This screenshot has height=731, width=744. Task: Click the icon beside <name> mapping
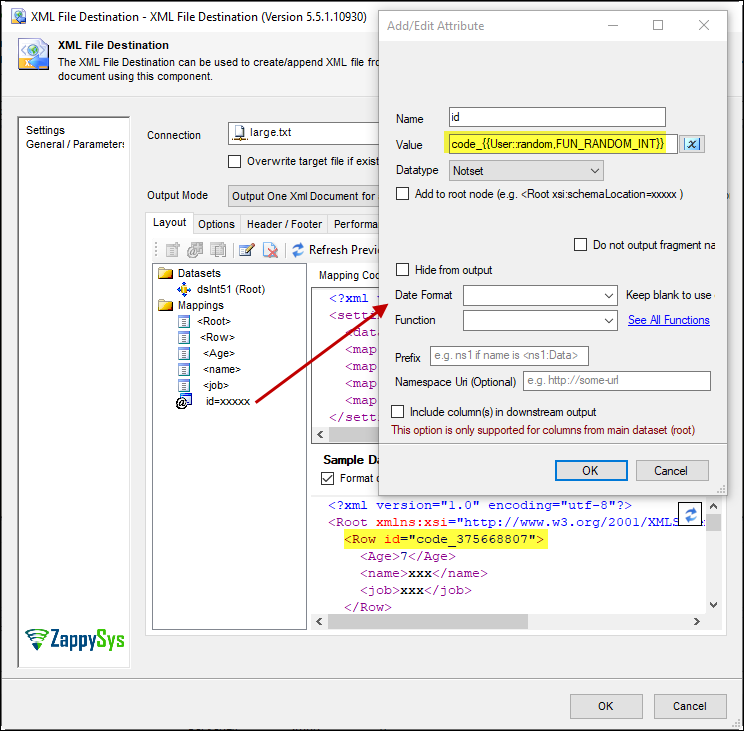pyautogui.click(x=184, y=370)
